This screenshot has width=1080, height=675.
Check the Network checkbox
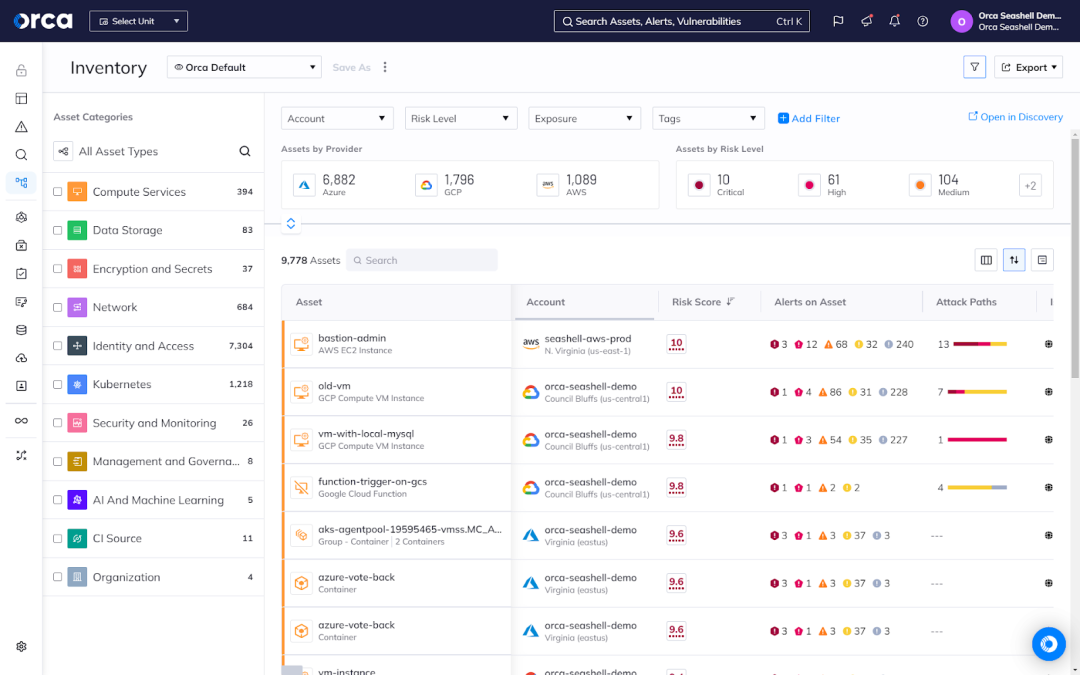58,307
